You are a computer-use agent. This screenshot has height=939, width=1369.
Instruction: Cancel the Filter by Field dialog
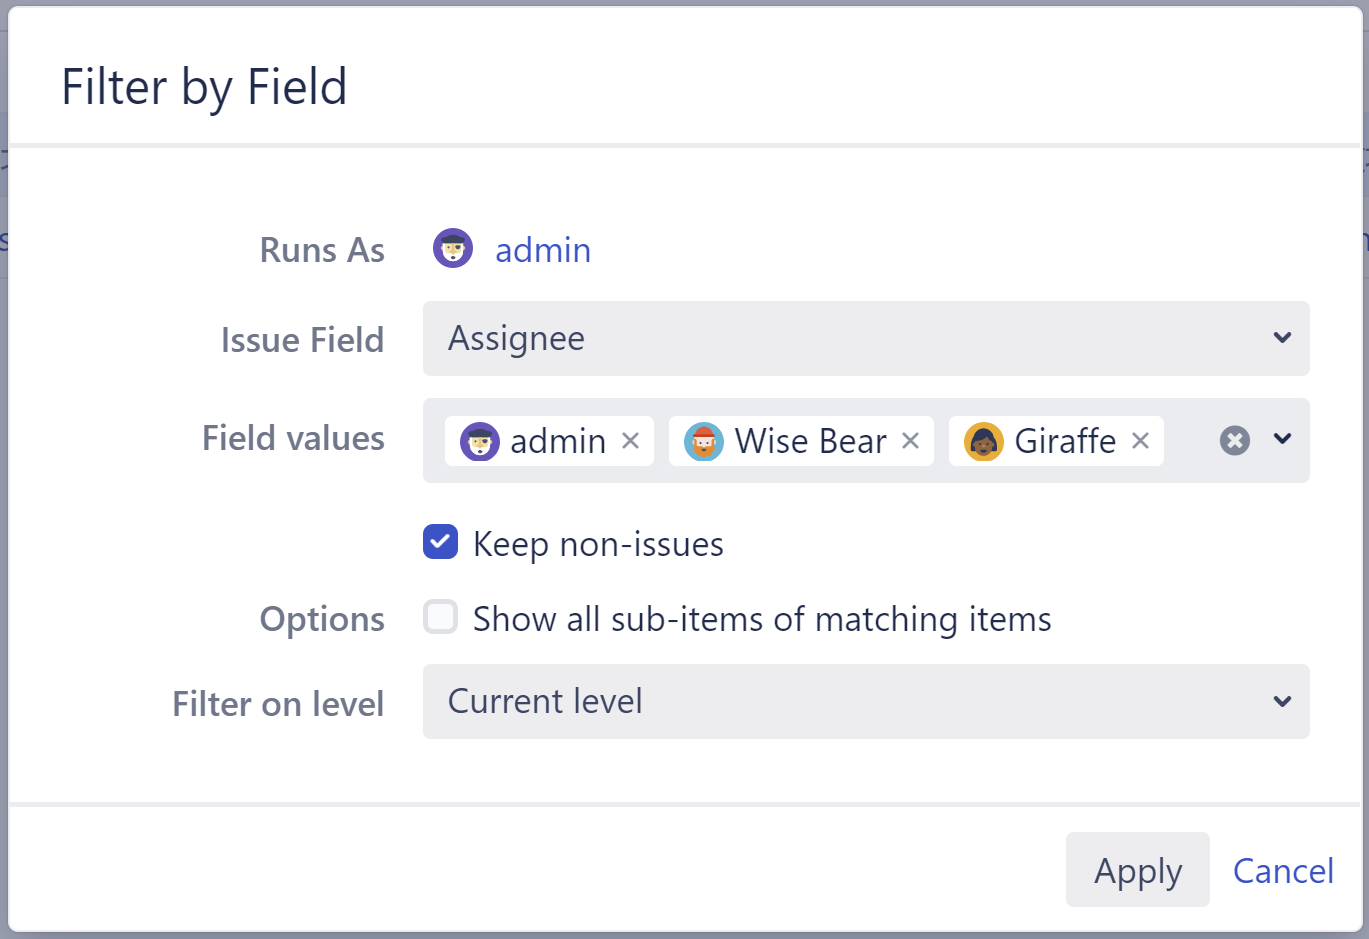click(1283, 870)
